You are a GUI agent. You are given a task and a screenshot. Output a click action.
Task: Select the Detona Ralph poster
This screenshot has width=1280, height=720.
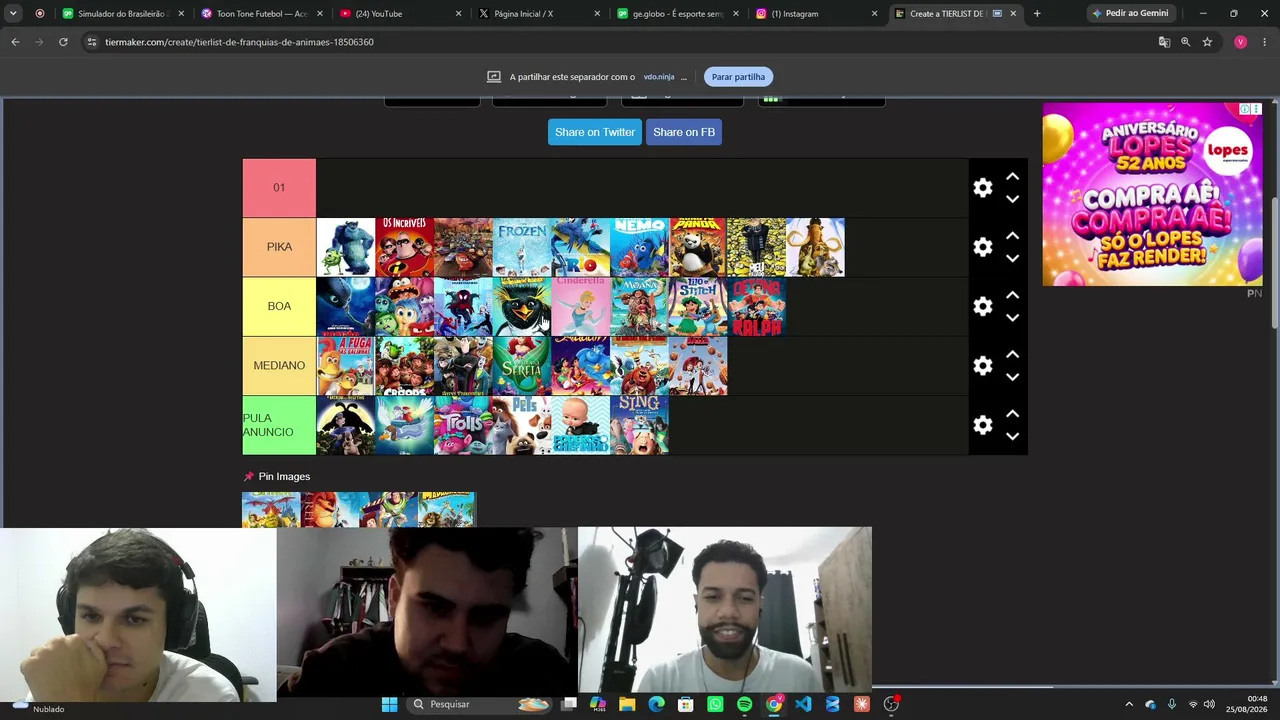tap(757, 306)
